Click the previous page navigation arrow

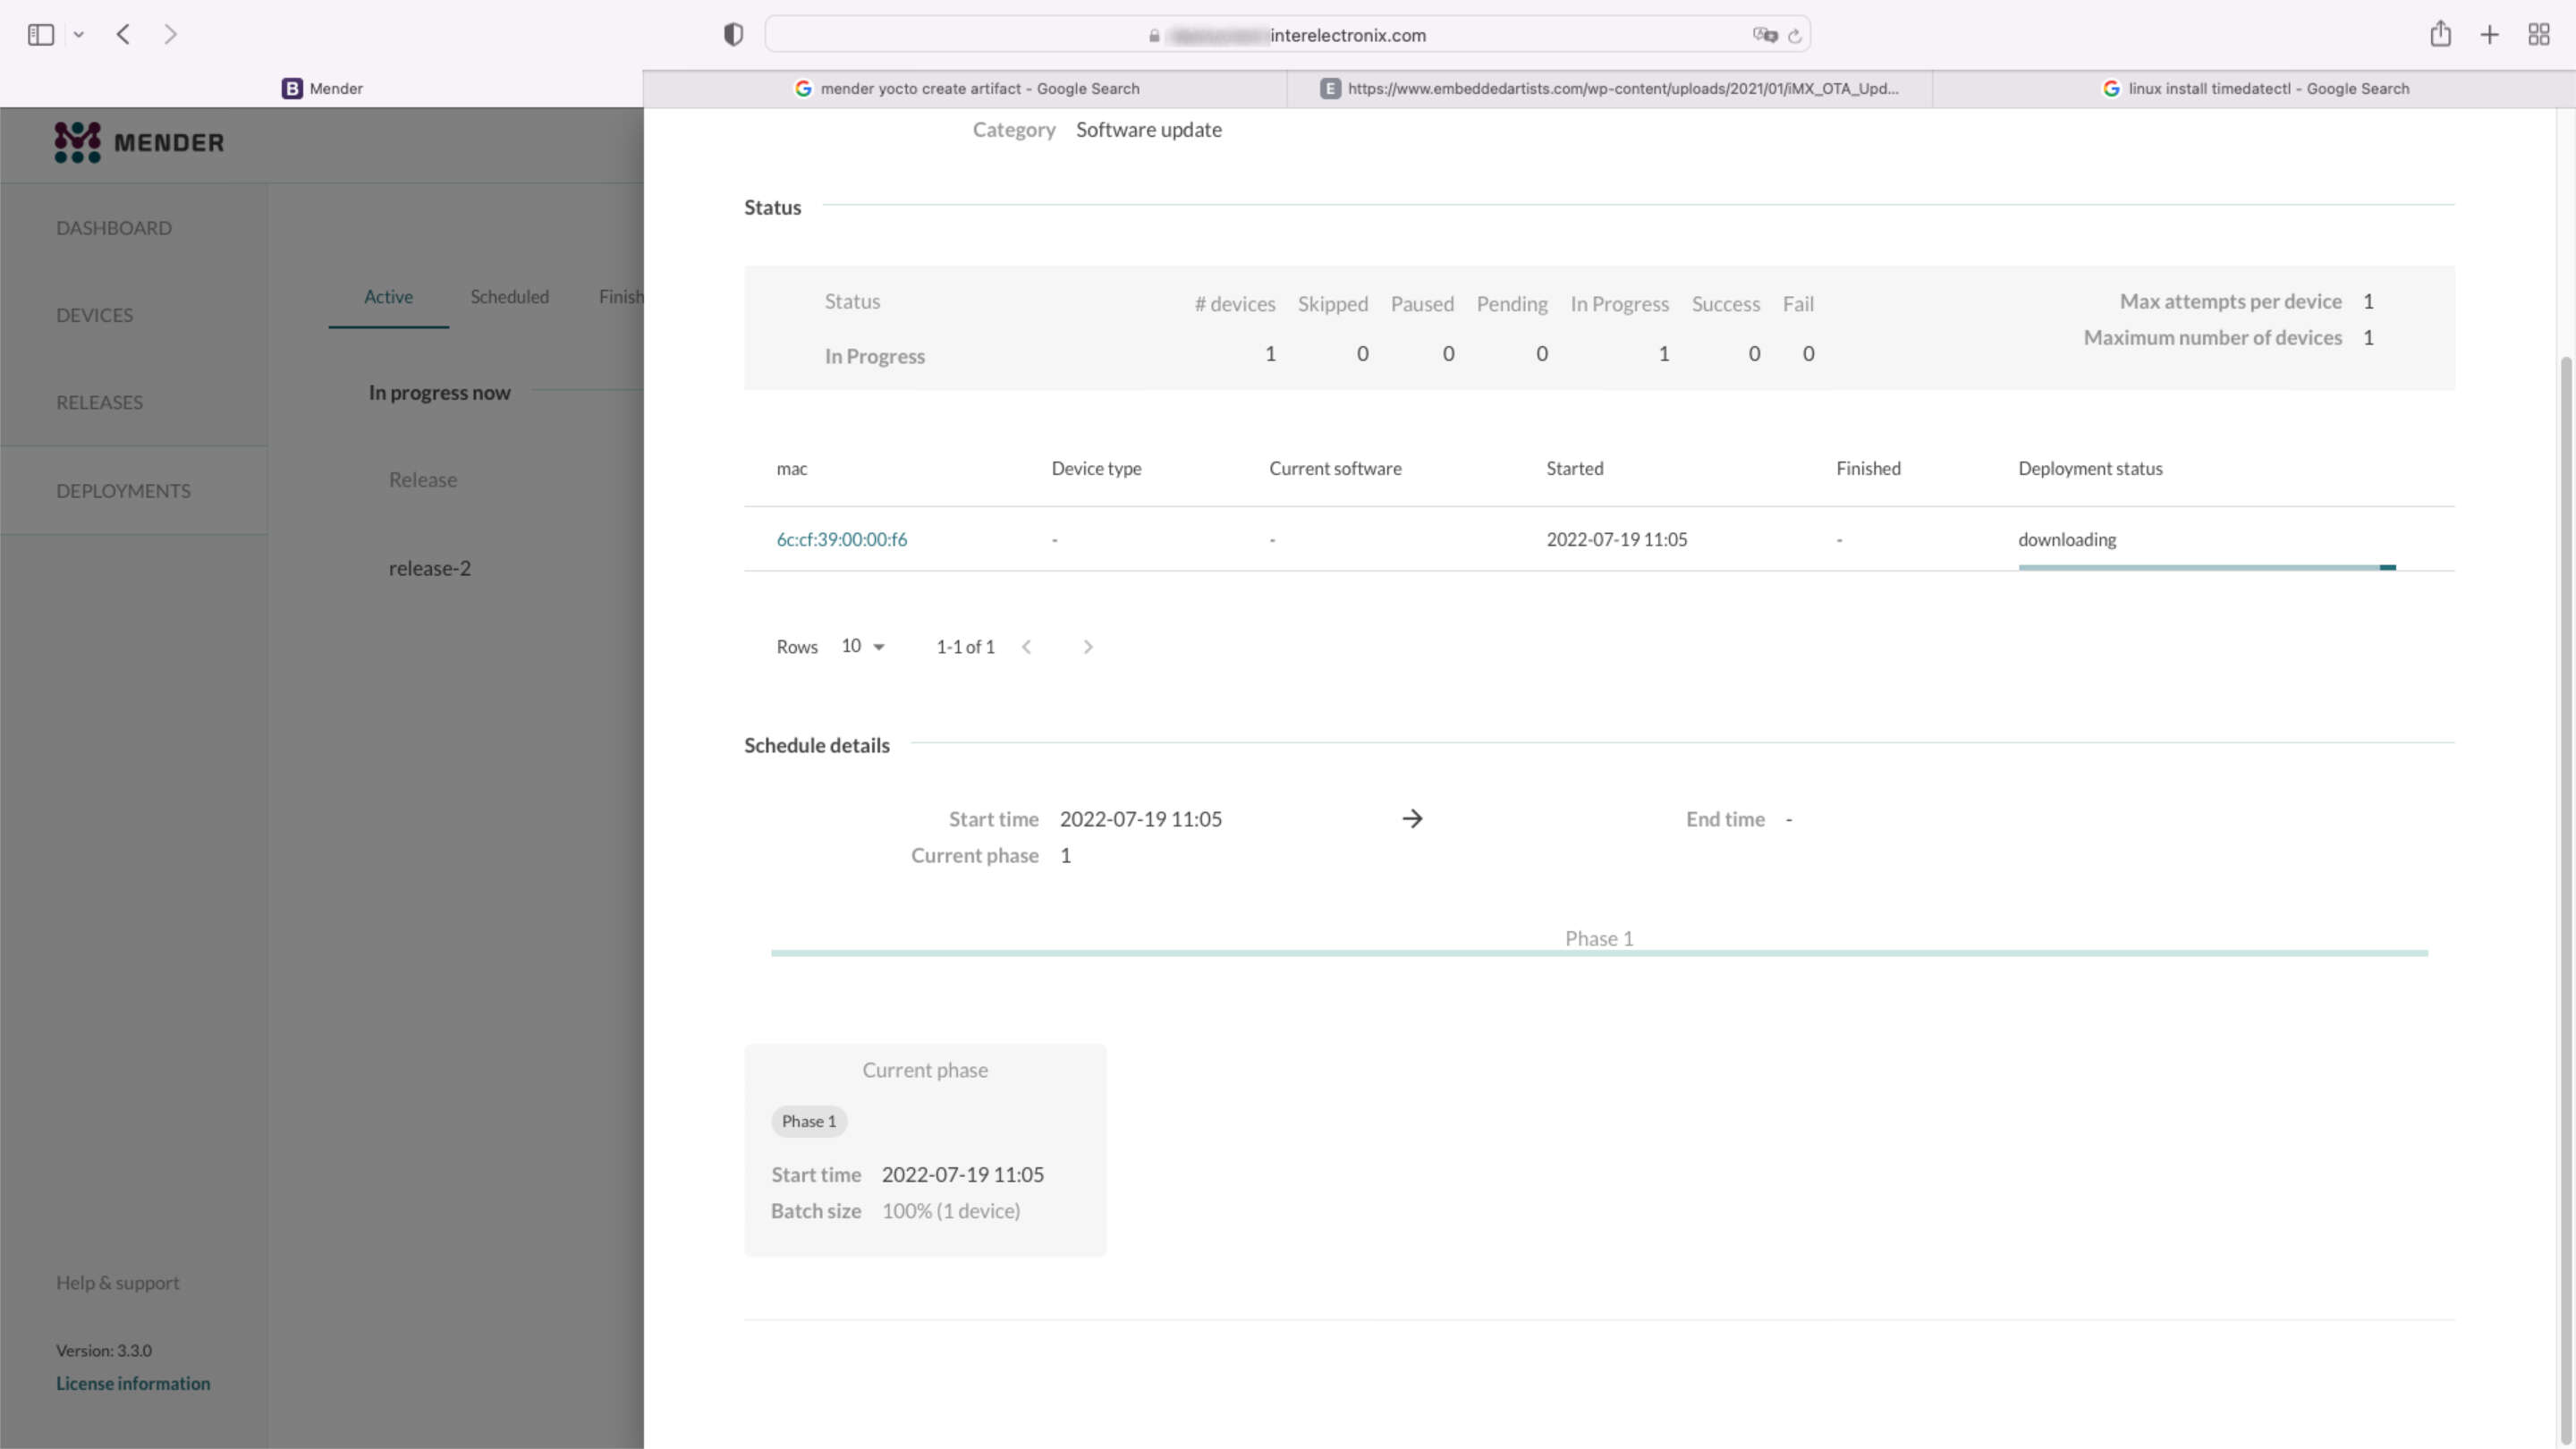pyautogui.click(x=1026, y=646)
